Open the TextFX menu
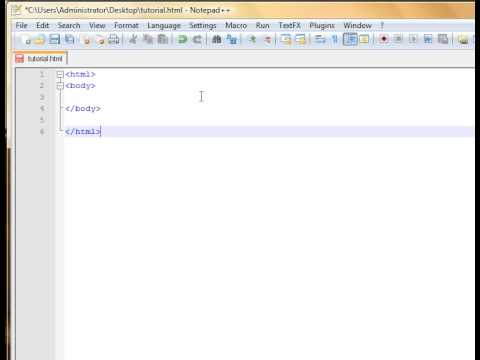480x360 pixels. [290, 25]
